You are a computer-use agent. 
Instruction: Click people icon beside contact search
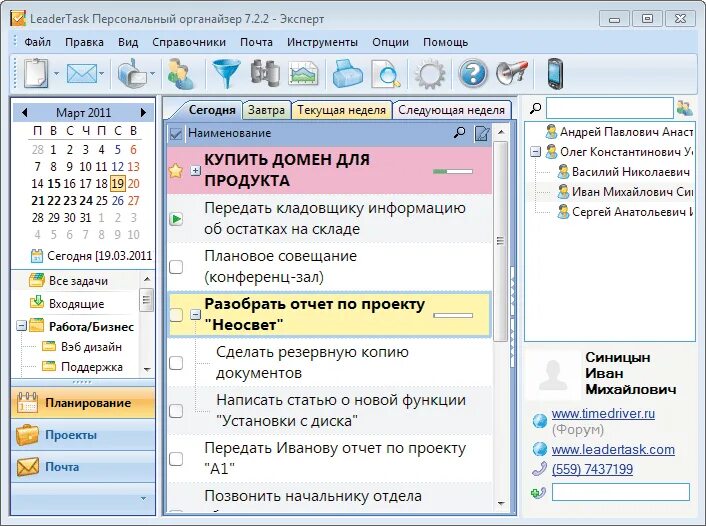point(684,109)
